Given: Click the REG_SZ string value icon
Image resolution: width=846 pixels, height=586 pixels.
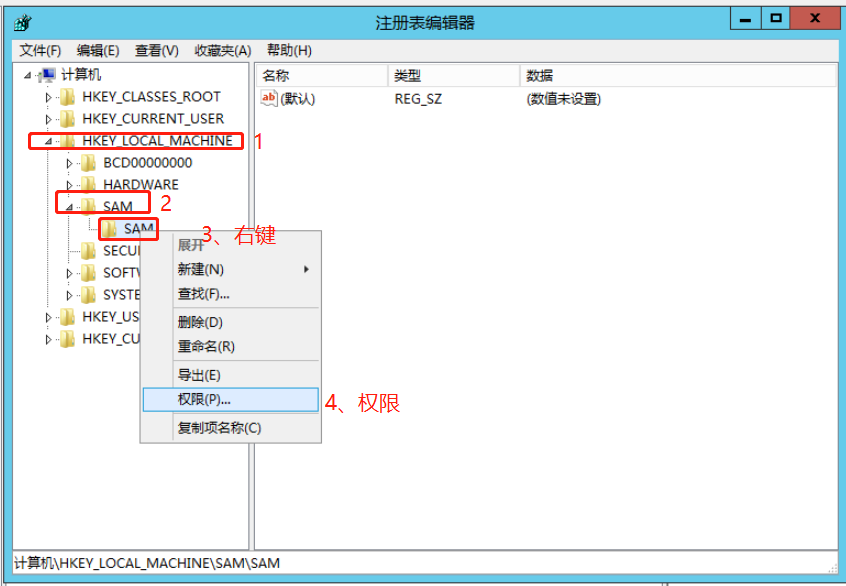Looking at the screenshot, I should (269, 98).
